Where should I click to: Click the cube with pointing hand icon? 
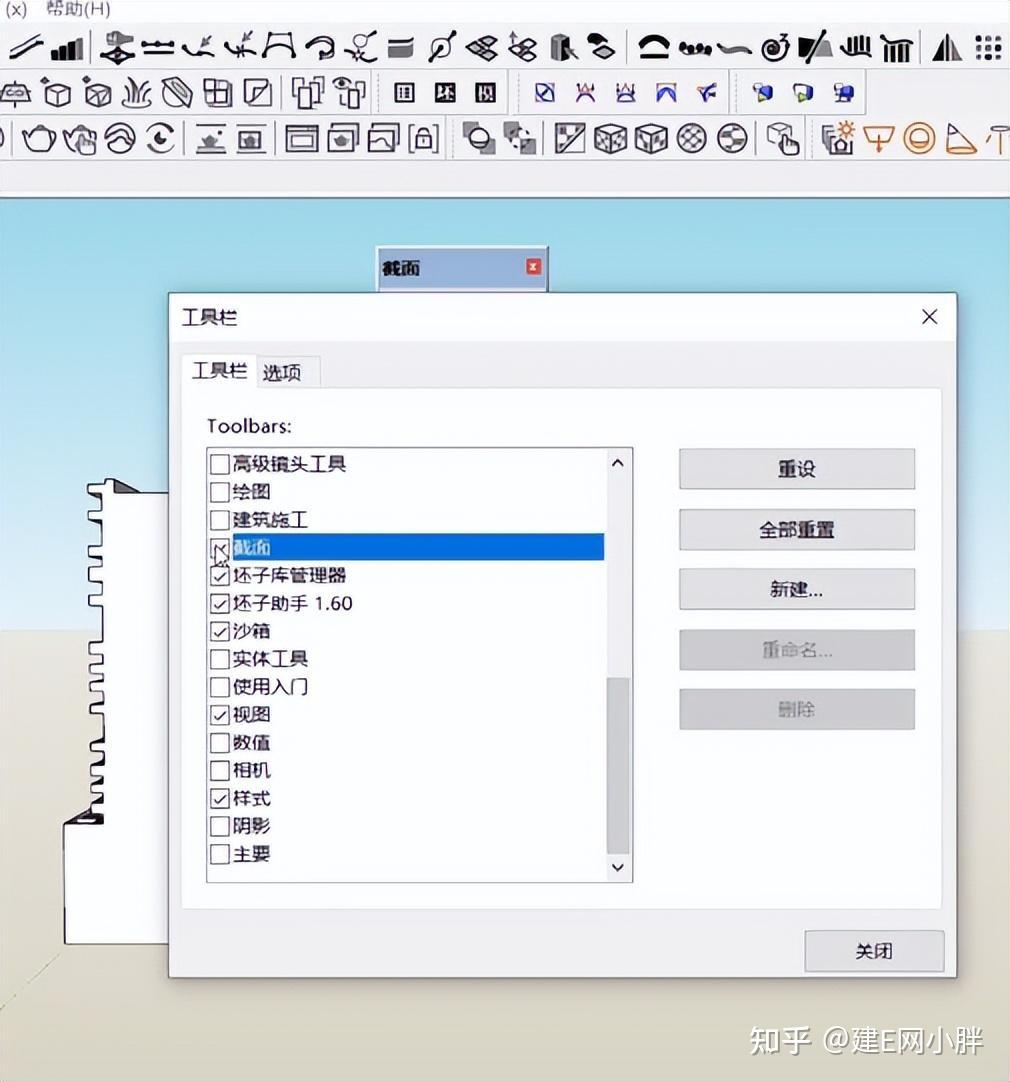click(782, 139)
